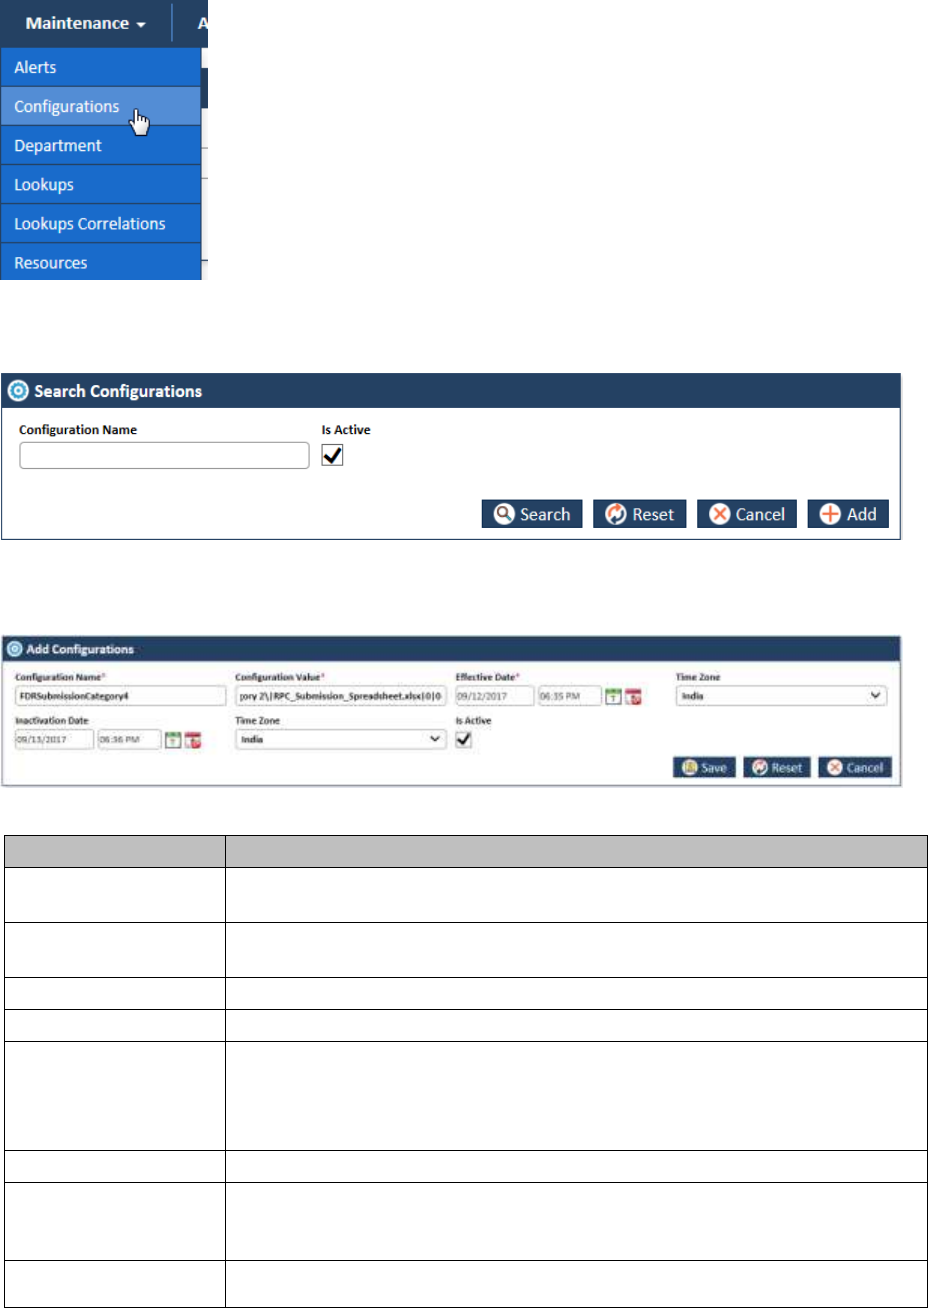Open Department menu entry
928x1308 pixels.
click(100, 146)
